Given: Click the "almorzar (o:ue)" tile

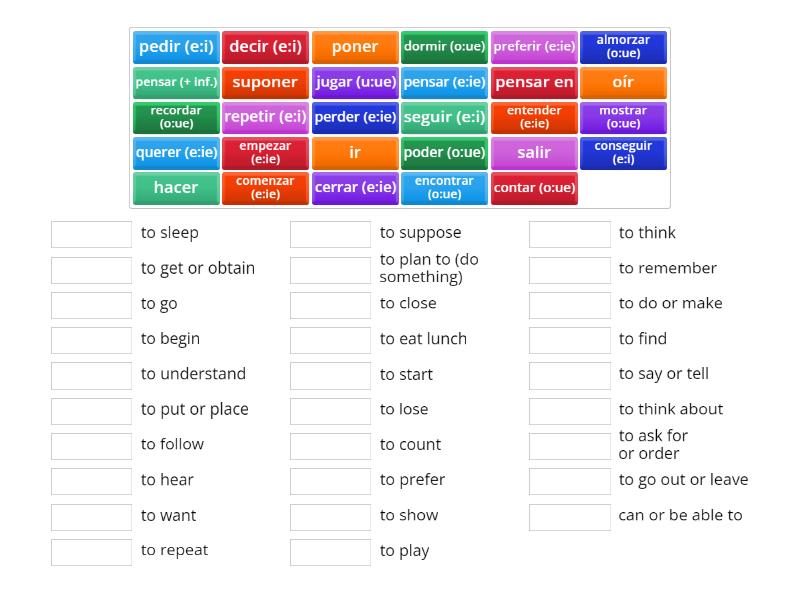Looking at the screenshot, I should 623,46.
